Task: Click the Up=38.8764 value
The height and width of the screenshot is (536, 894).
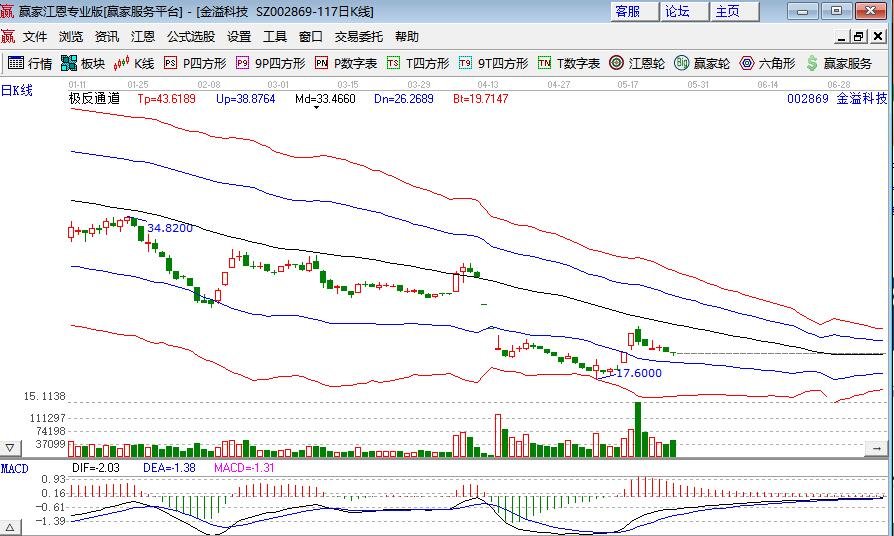Action: [x=246, y=99]
